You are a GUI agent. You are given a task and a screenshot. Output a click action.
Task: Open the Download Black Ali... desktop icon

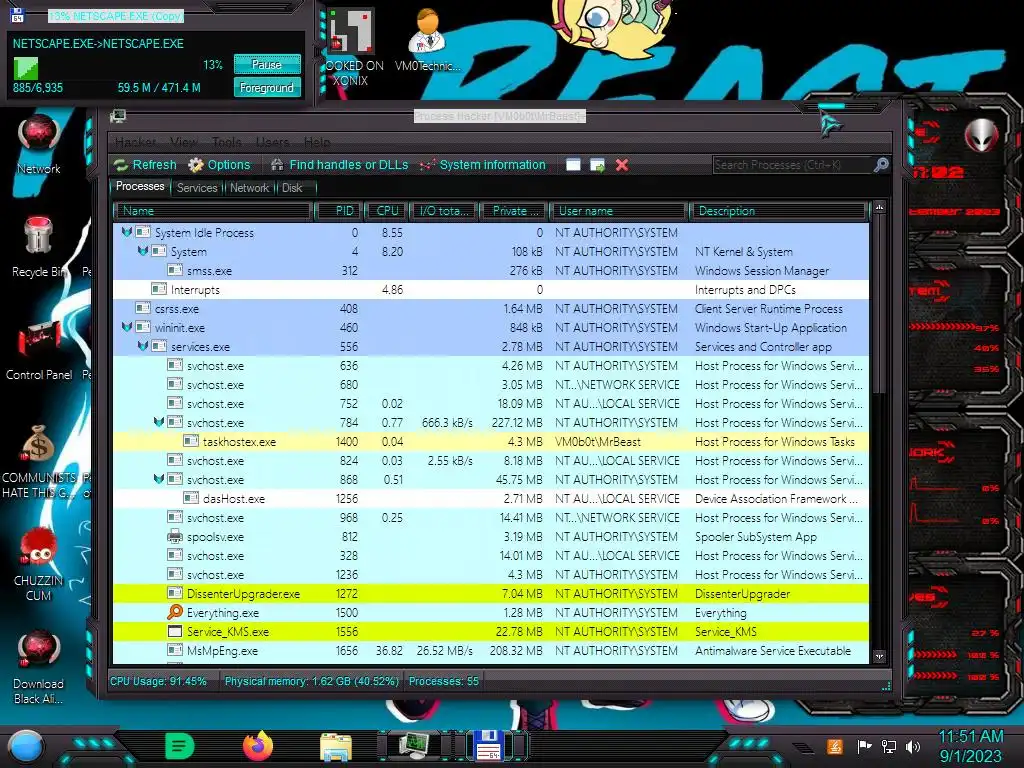(x=39, y=668)
